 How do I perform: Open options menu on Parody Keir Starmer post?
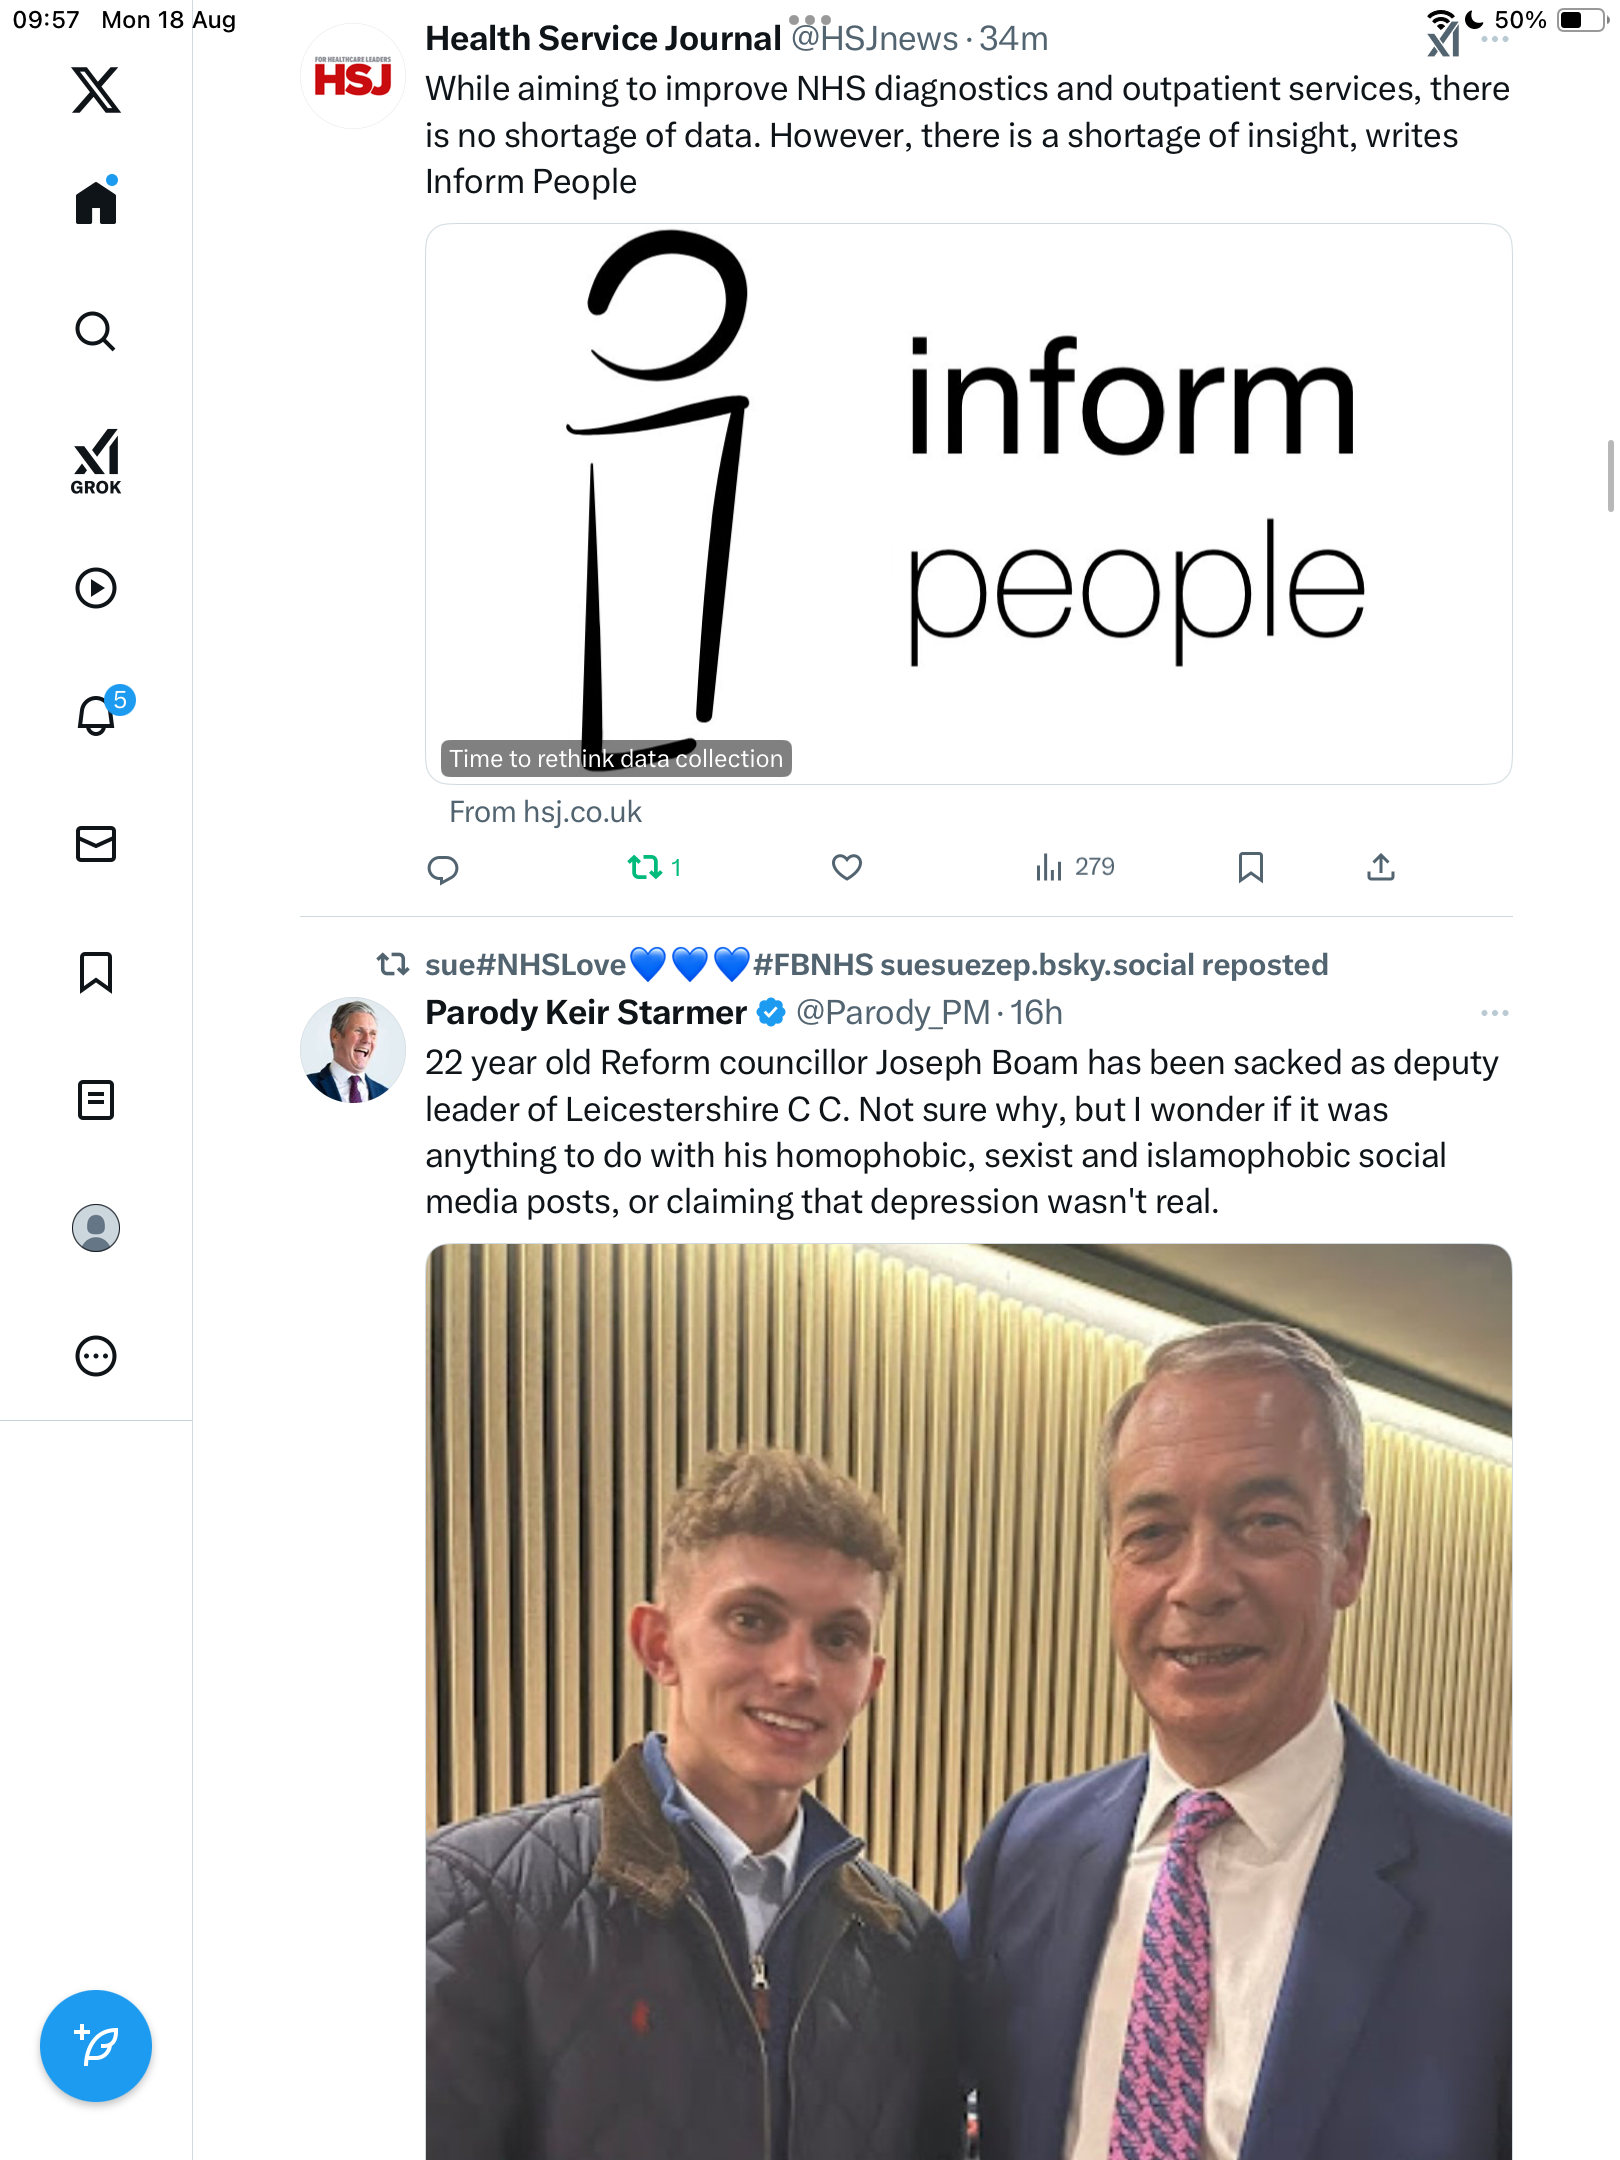pos(1494,1013)
